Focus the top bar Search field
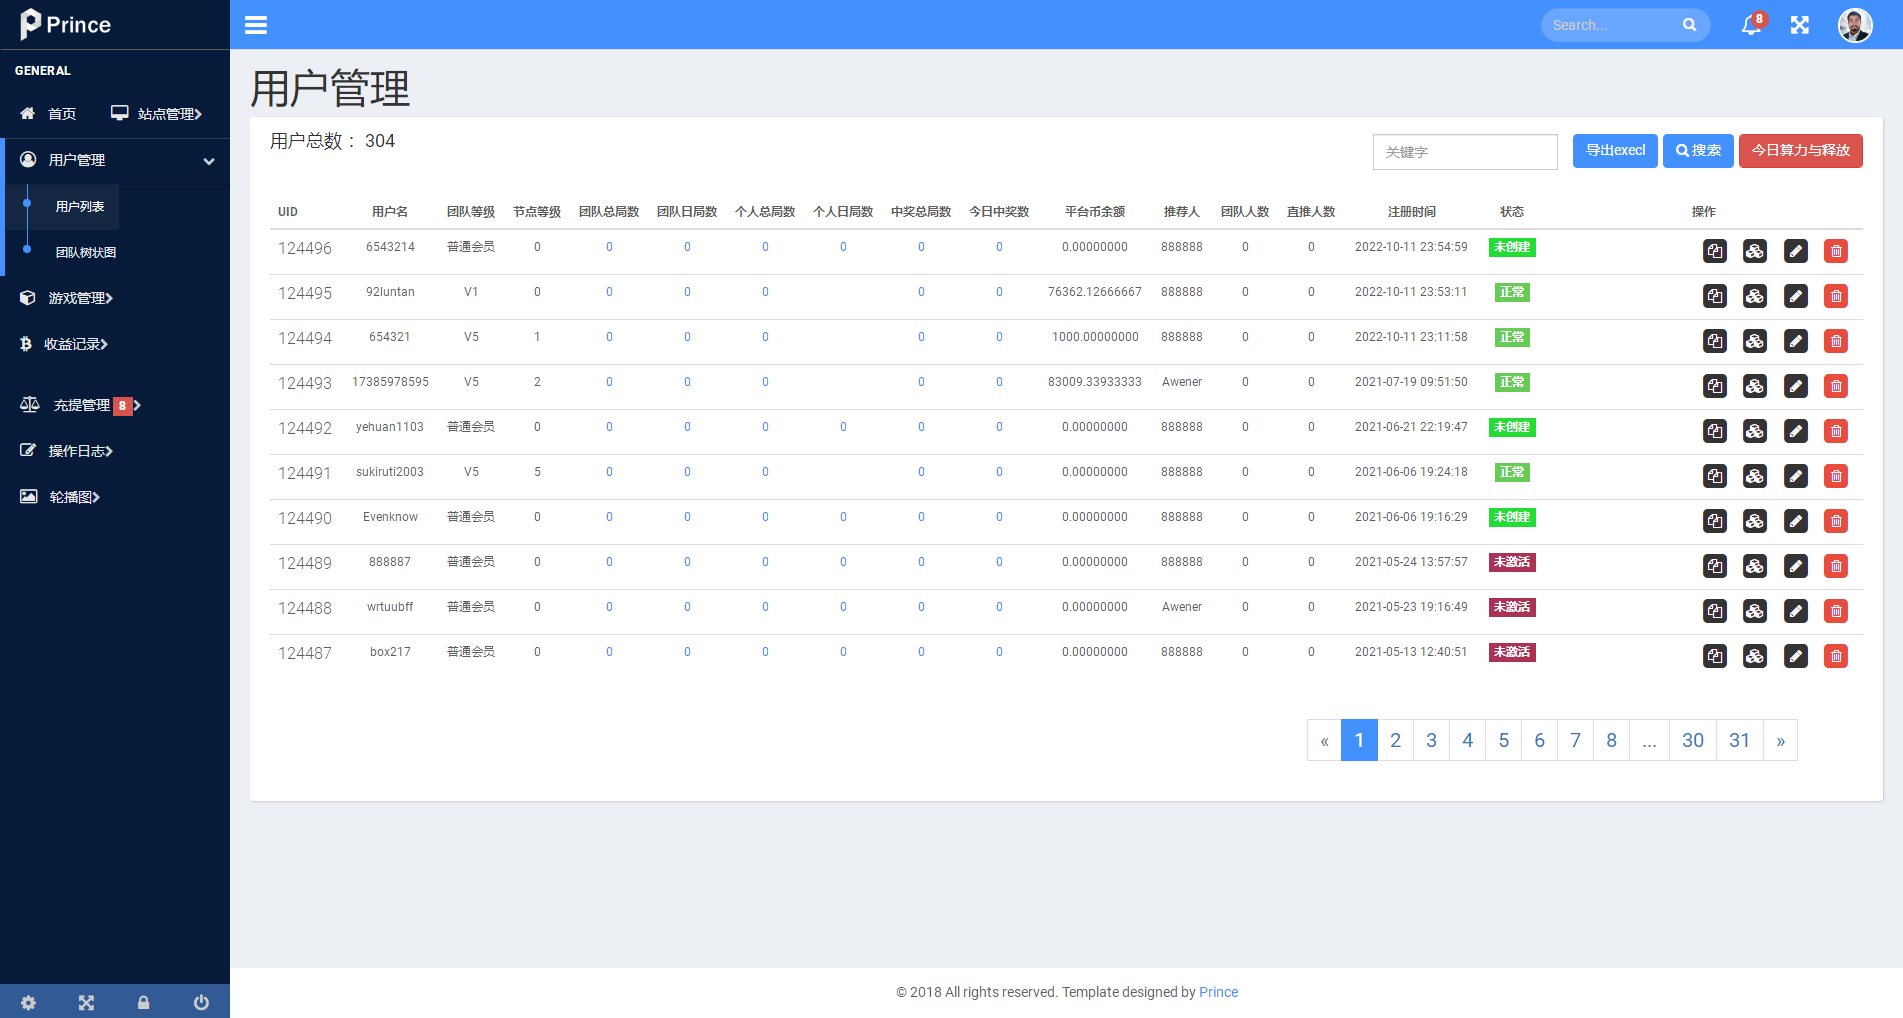Screen dimensions: 1903x1018 [x=1611, y=25]
